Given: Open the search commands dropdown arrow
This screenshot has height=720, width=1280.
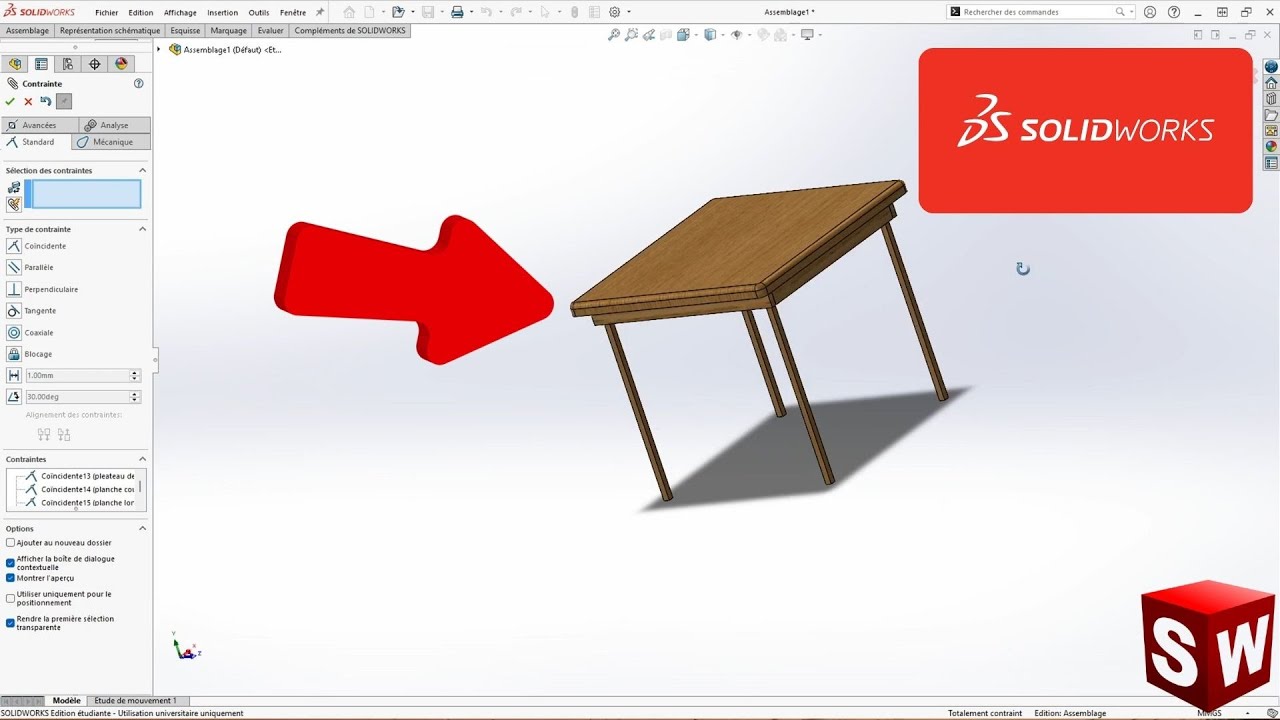Looking at the screenshot, I should pos(1131,12).
